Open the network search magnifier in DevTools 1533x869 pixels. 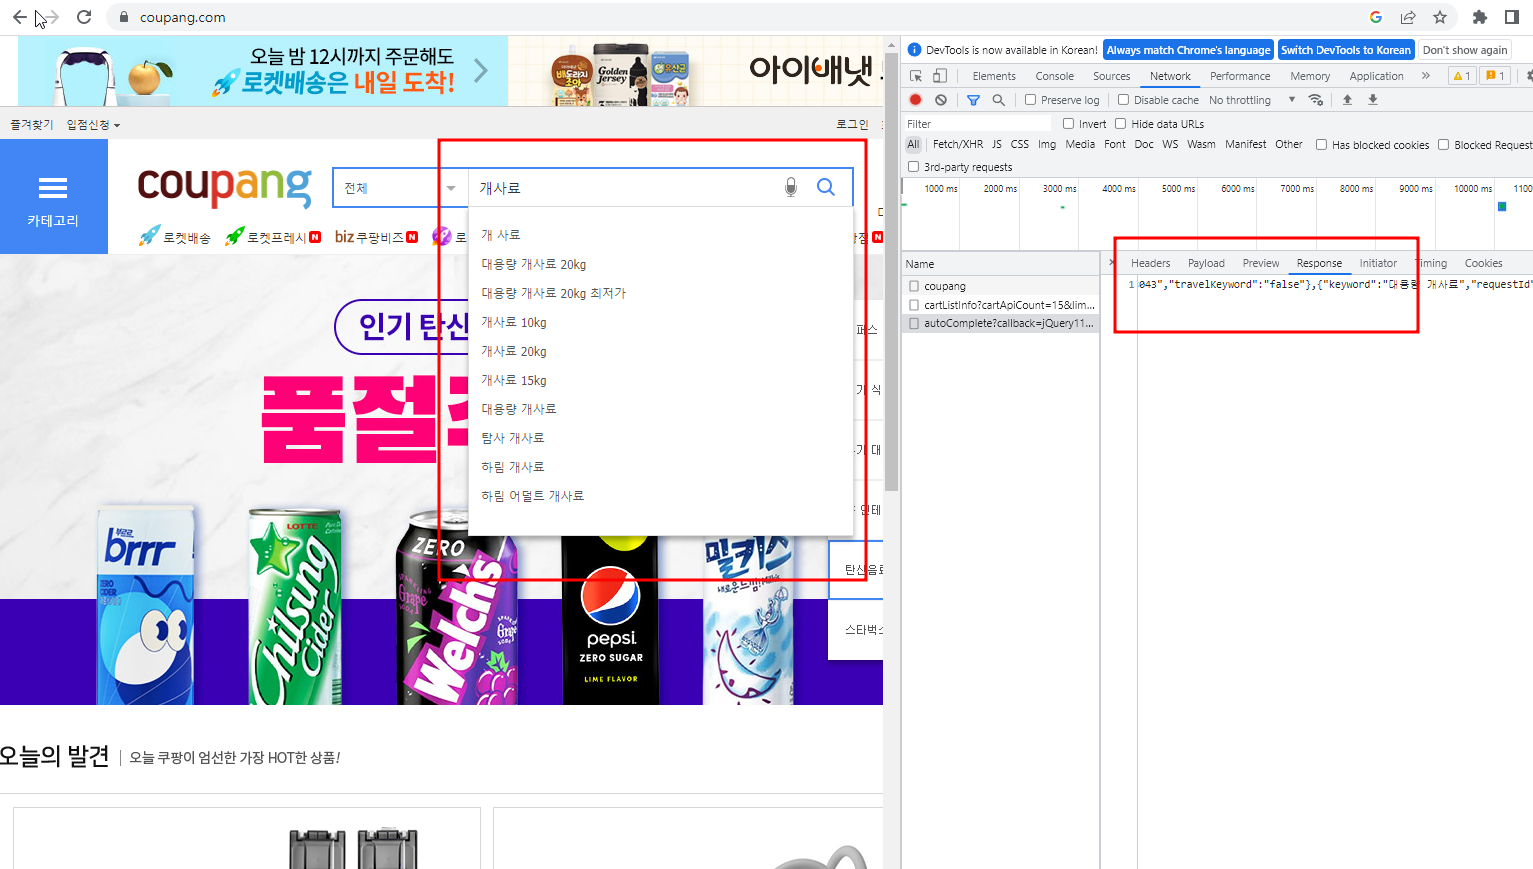point(998,100)
